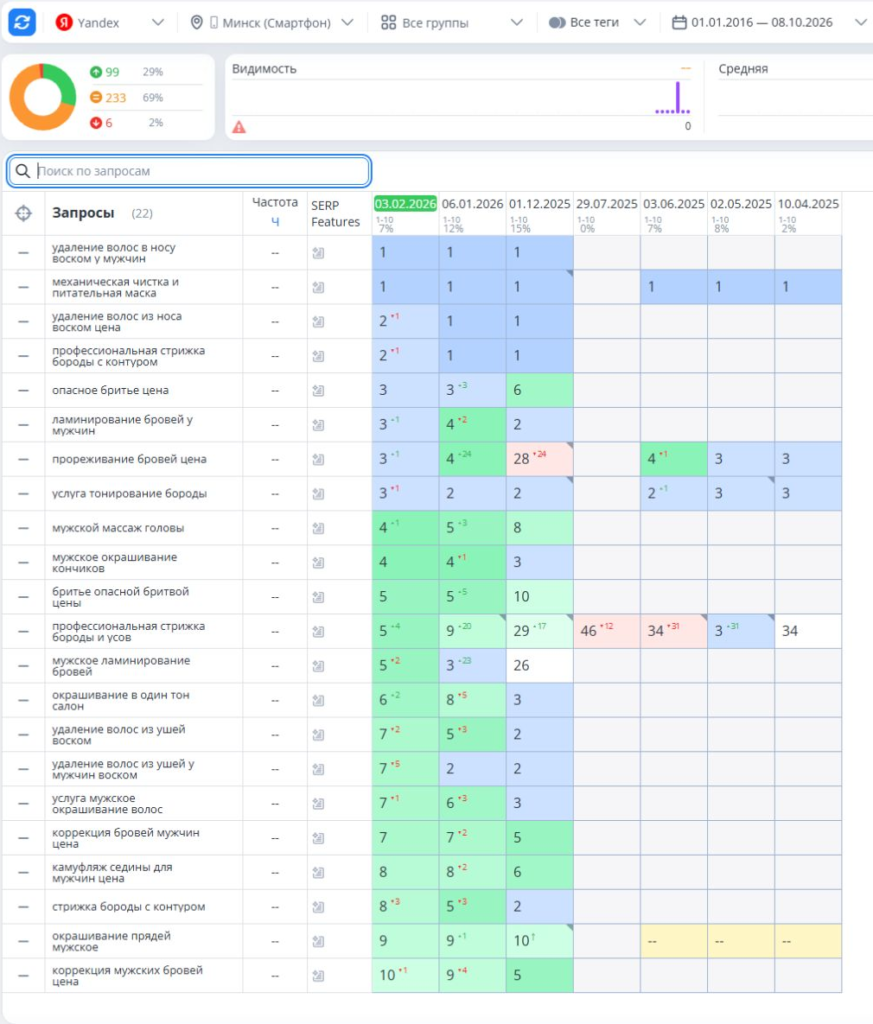Image resolution: width=873 pixels, height=1024 pixels.
Task: Open the query «удаление волос из ушей у мужчин воском»
Action: point(123,769)
